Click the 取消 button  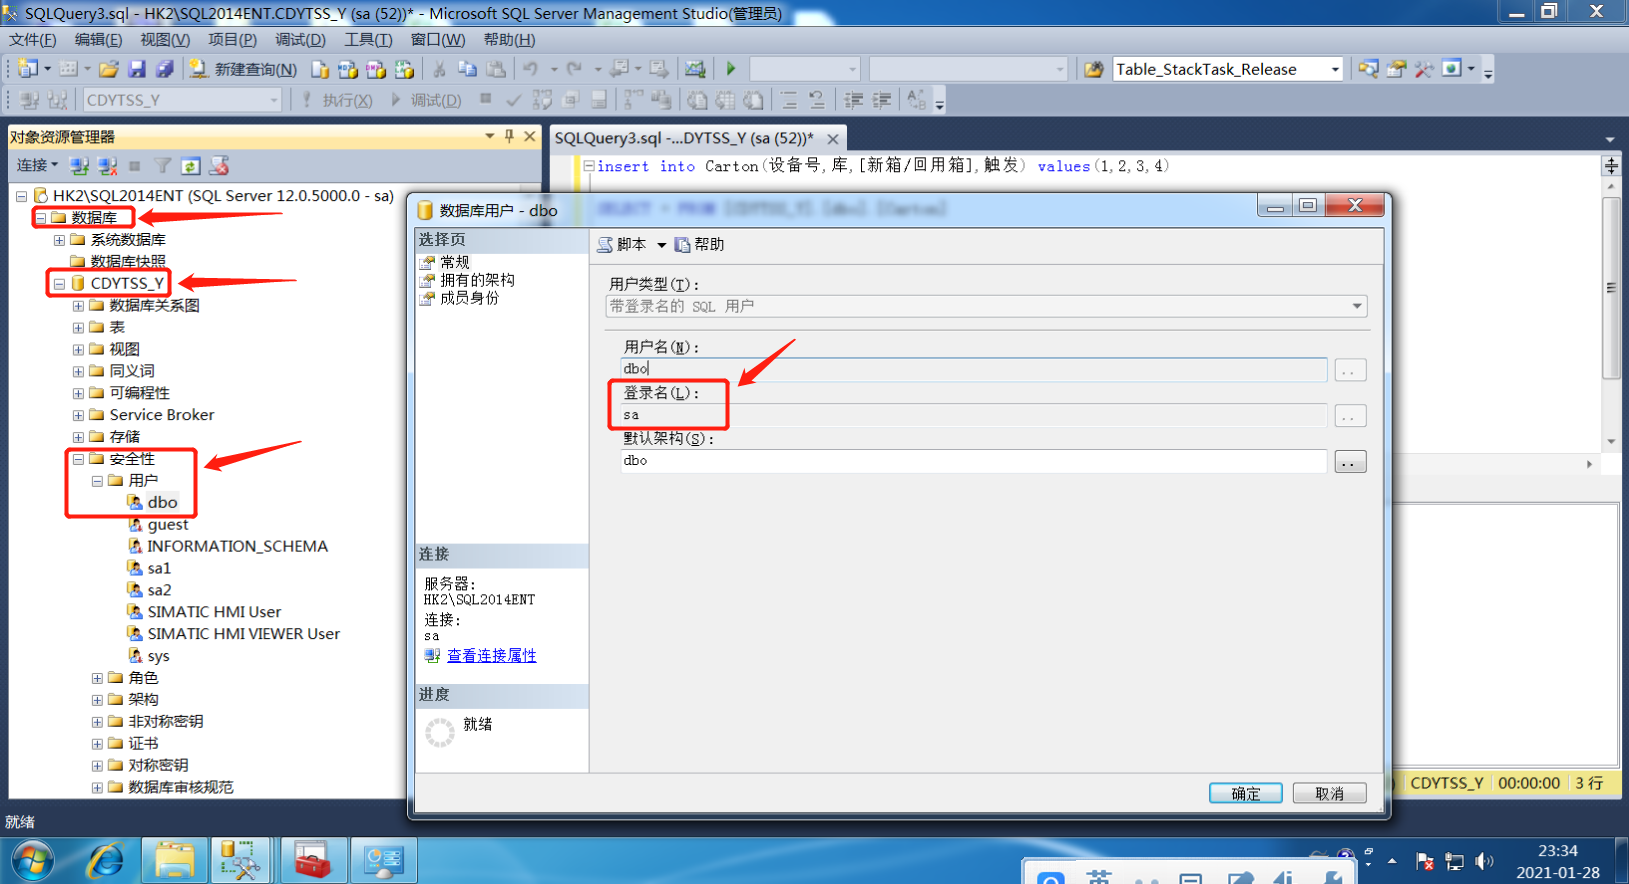tap(1330, 793)
